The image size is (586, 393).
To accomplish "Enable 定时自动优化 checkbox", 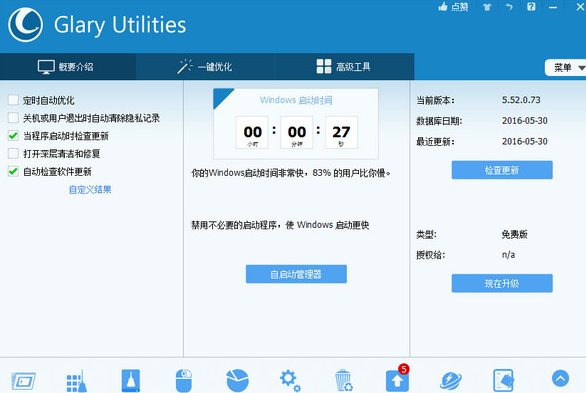I will click(13, 100).
